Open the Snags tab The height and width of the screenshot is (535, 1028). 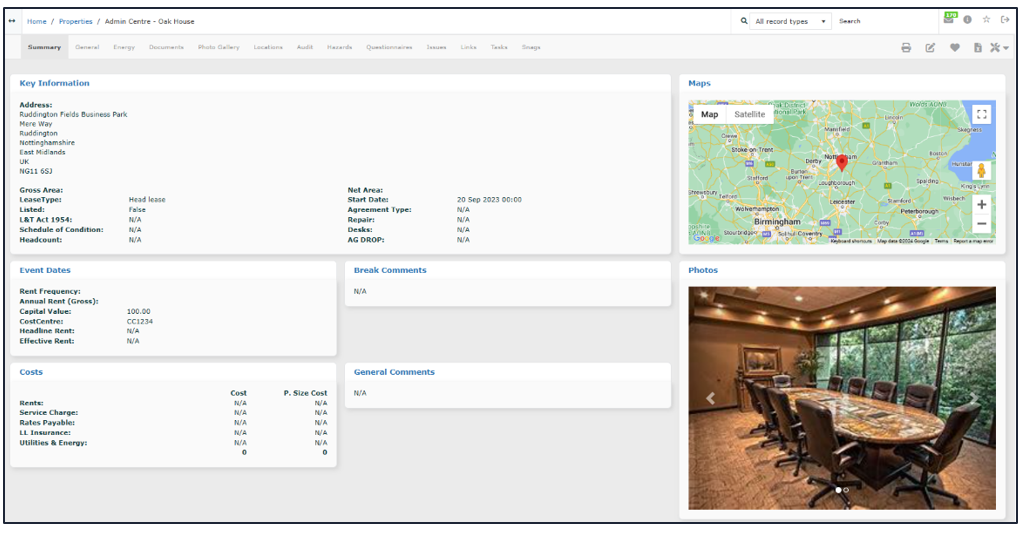pos(531,47)
